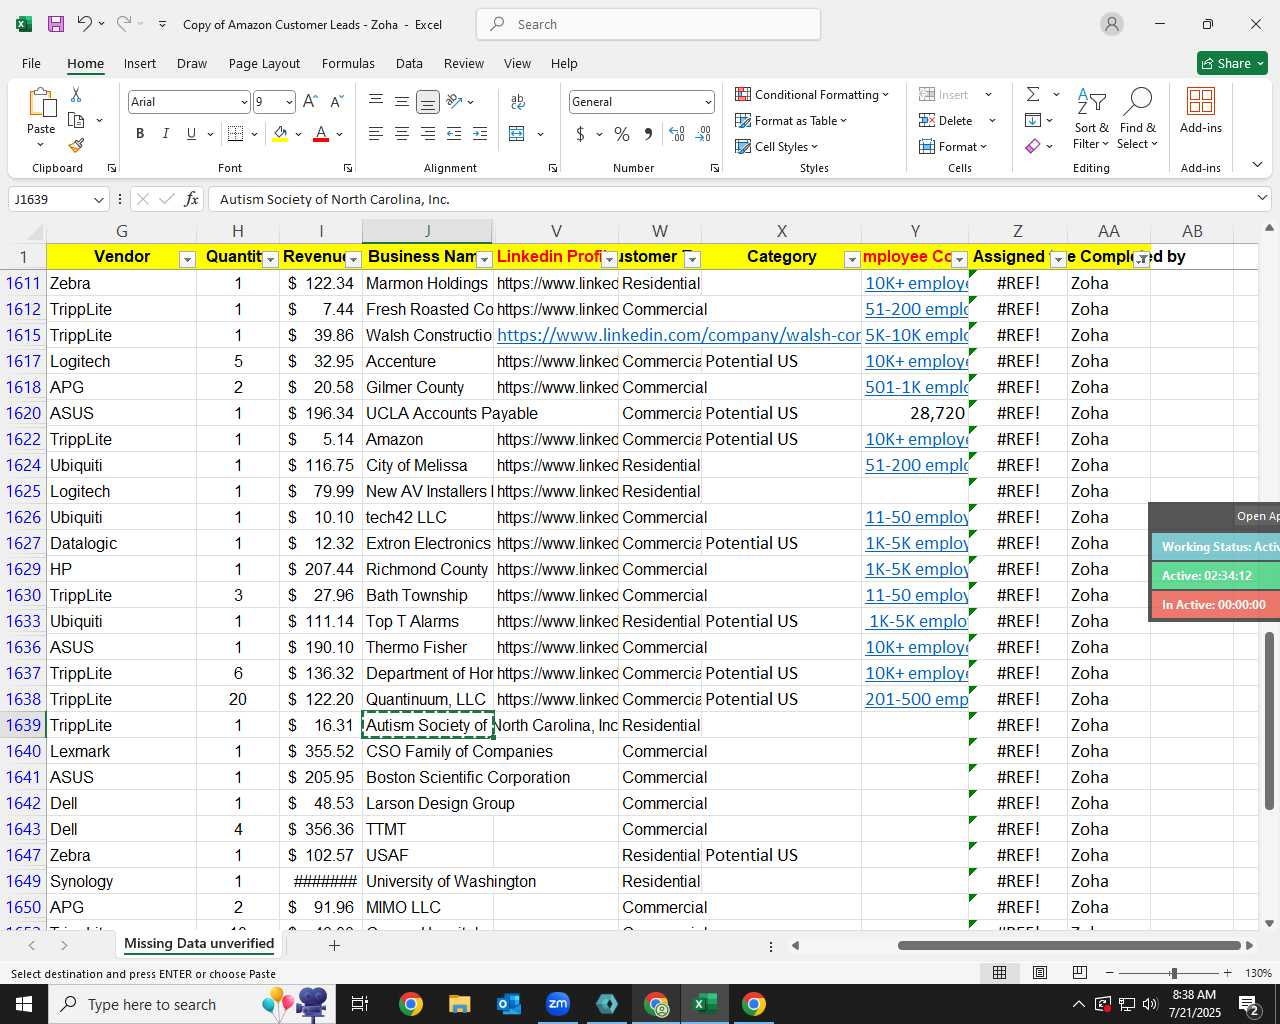Click Format as Table button

pos(791,120)
